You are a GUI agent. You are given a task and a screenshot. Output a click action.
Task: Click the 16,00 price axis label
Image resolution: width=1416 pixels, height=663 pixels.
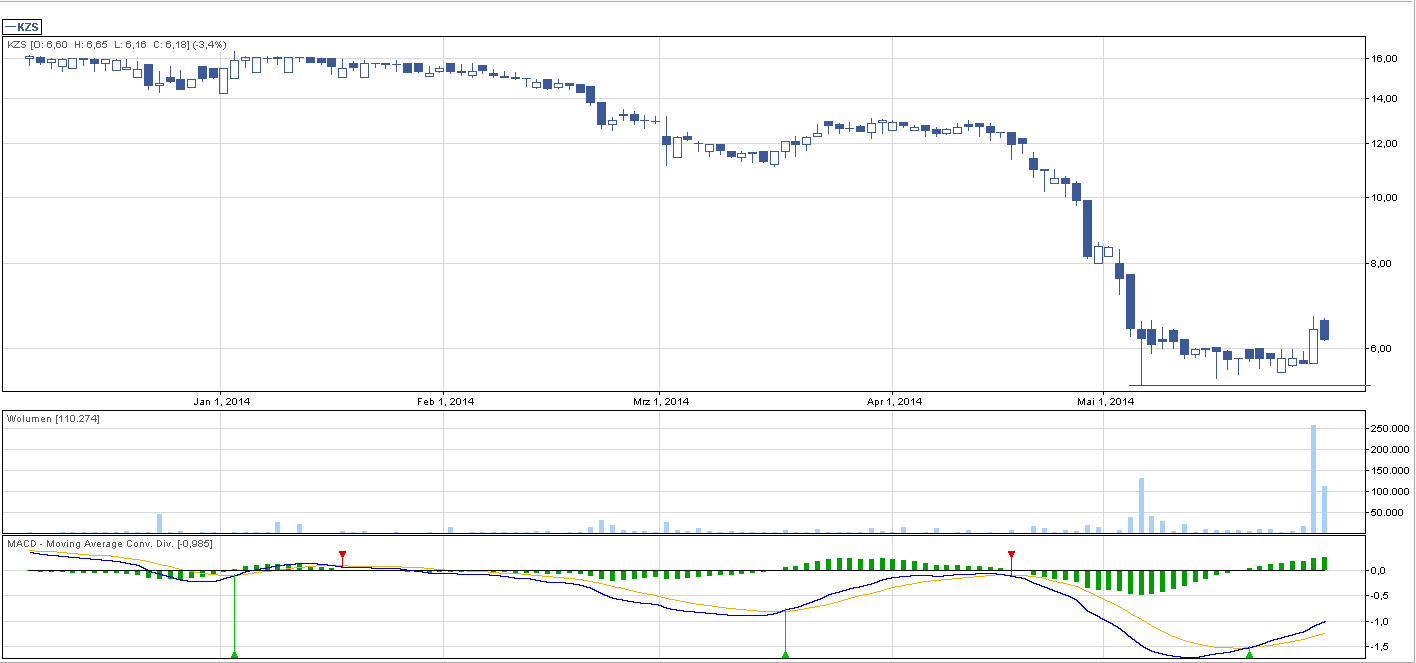point(1384,59)
